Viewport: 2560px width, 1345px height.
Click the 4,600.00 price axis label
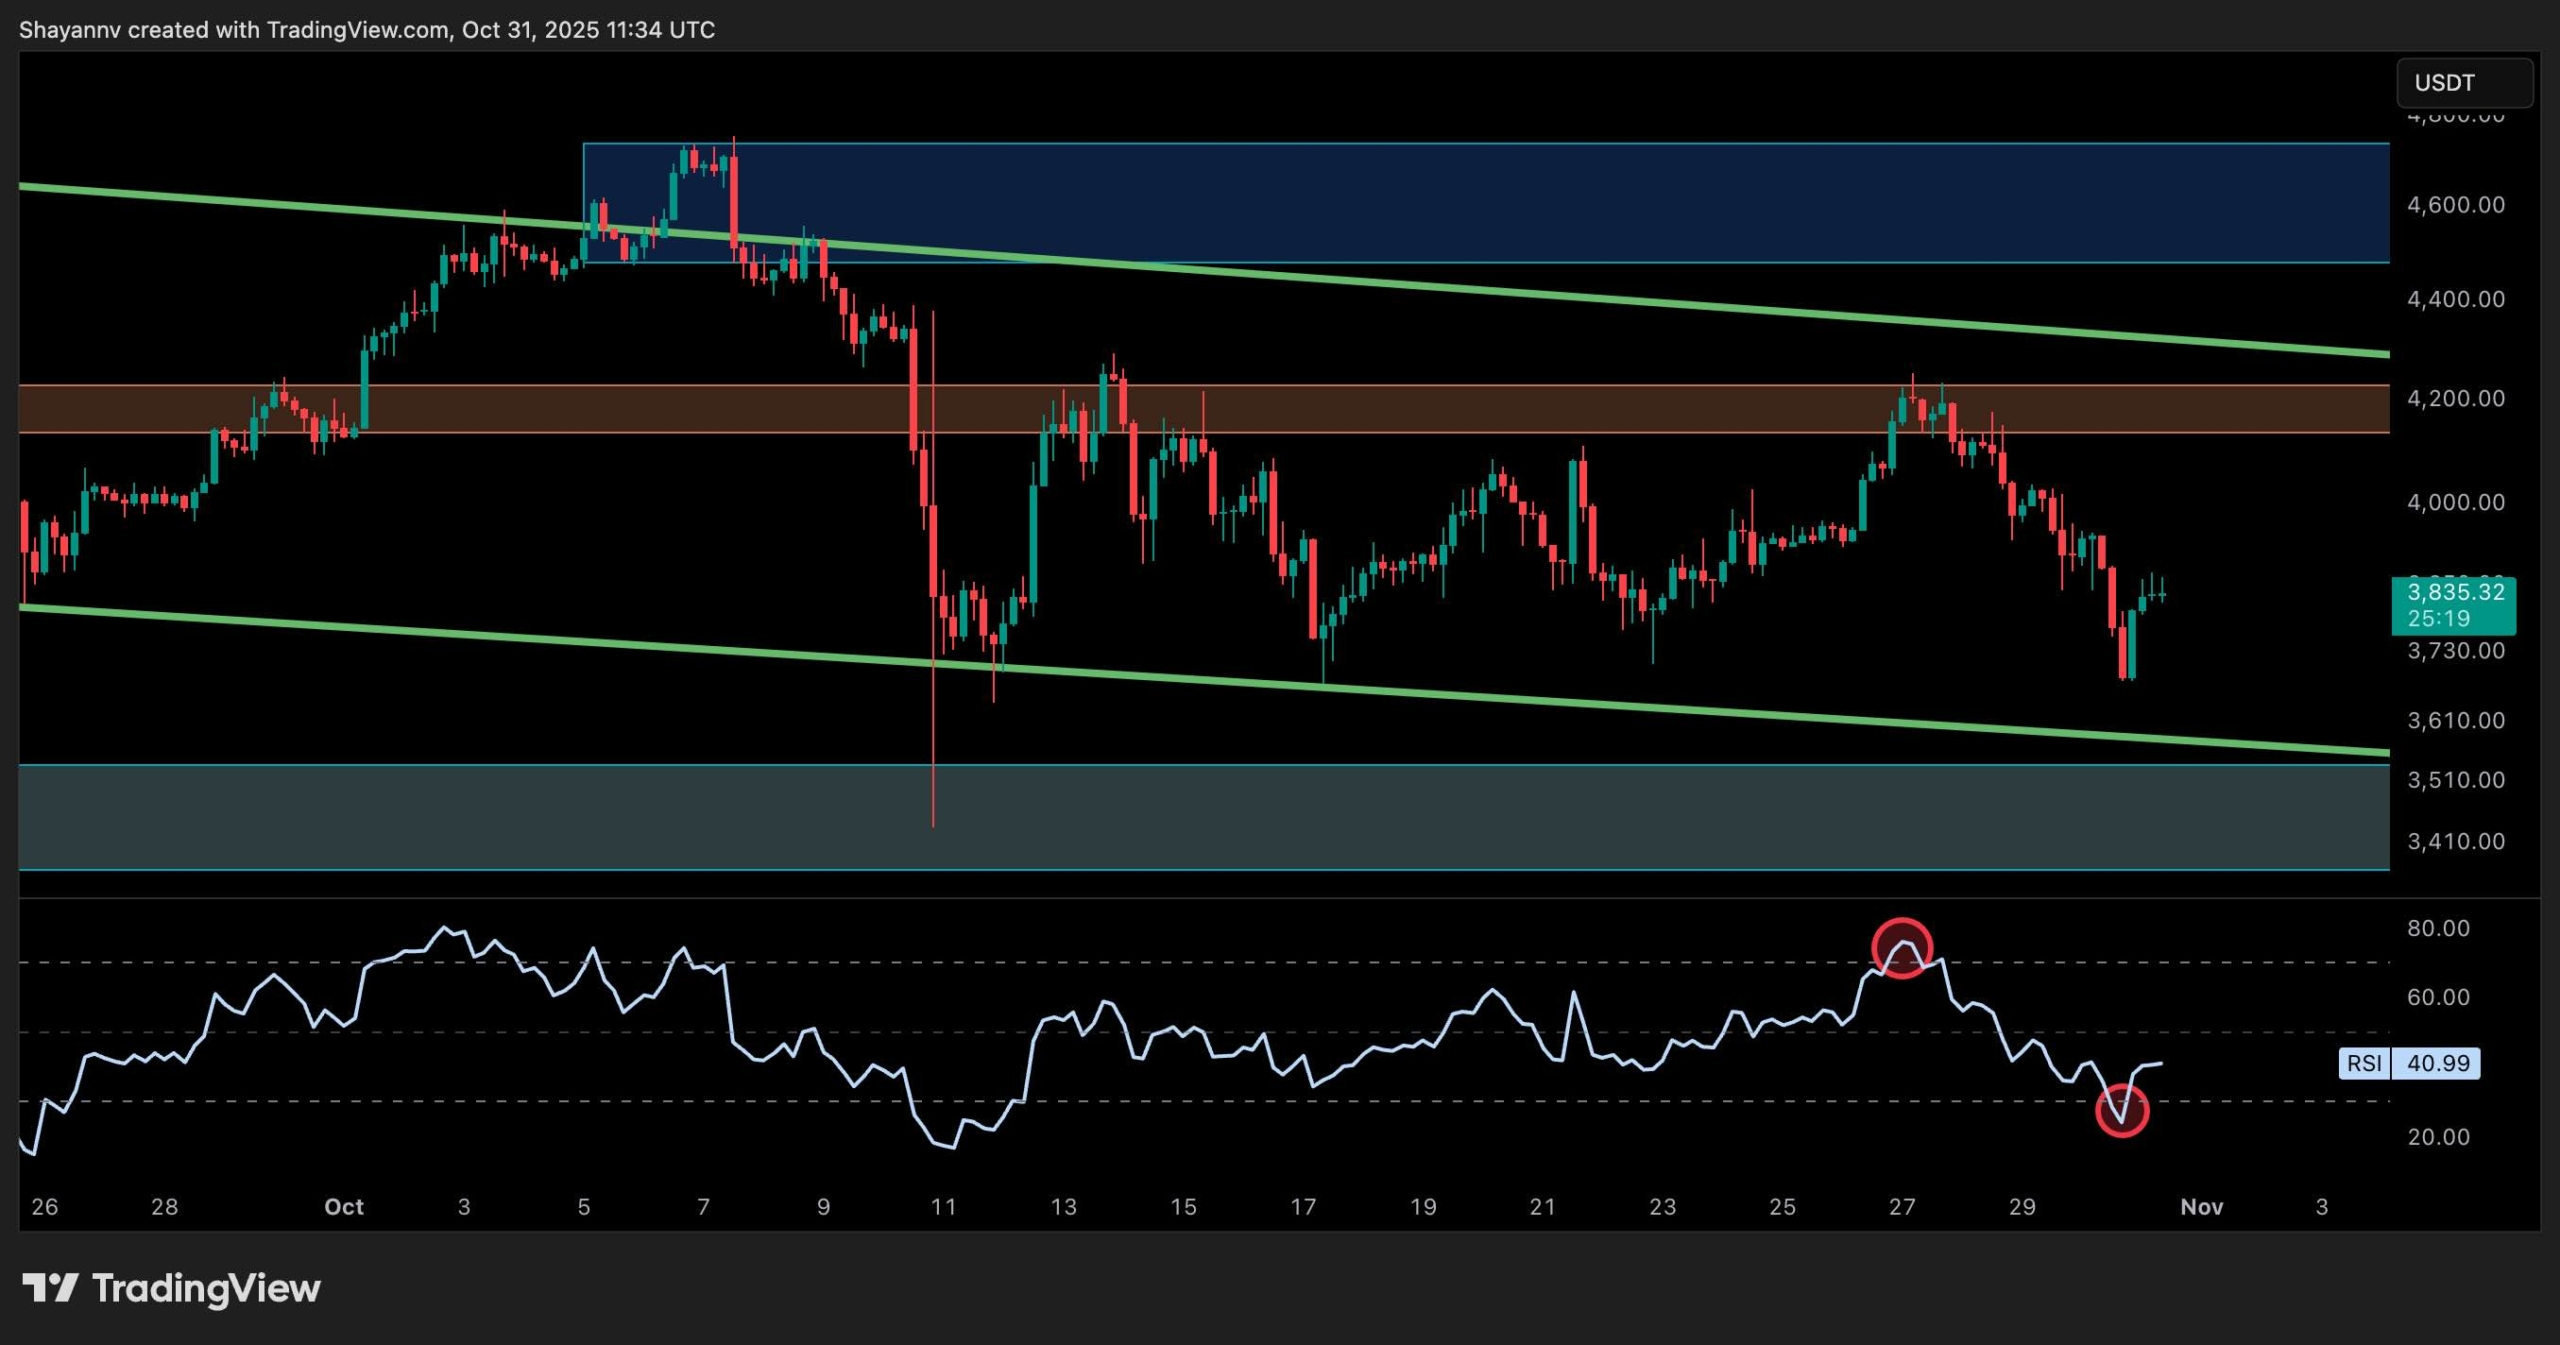(2455, 205)
